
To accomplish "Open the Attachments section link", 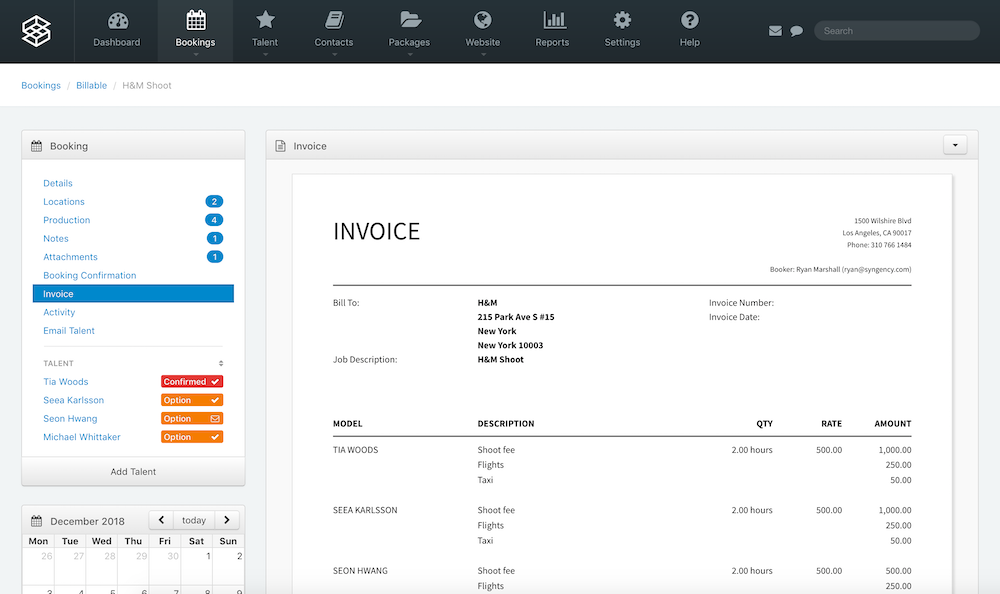I will [71, 257].
